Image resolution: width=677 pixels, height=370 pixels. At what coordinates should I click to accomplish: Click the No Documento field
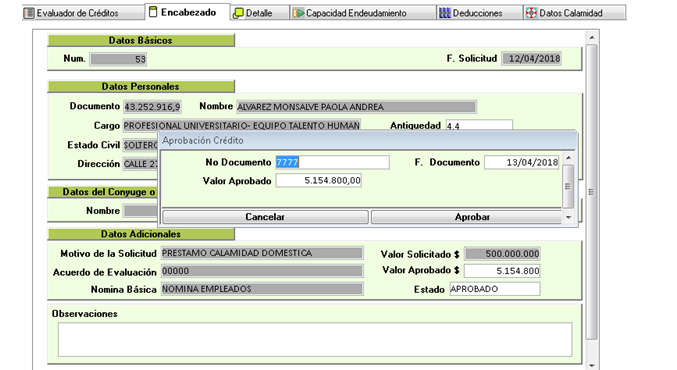332,162
